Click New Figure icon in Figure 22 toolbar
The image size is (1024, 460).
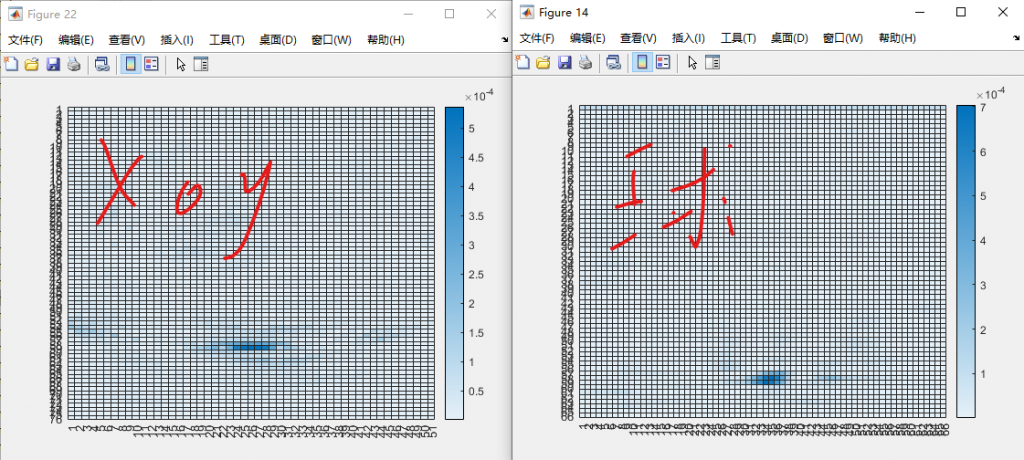coord(12,65)
